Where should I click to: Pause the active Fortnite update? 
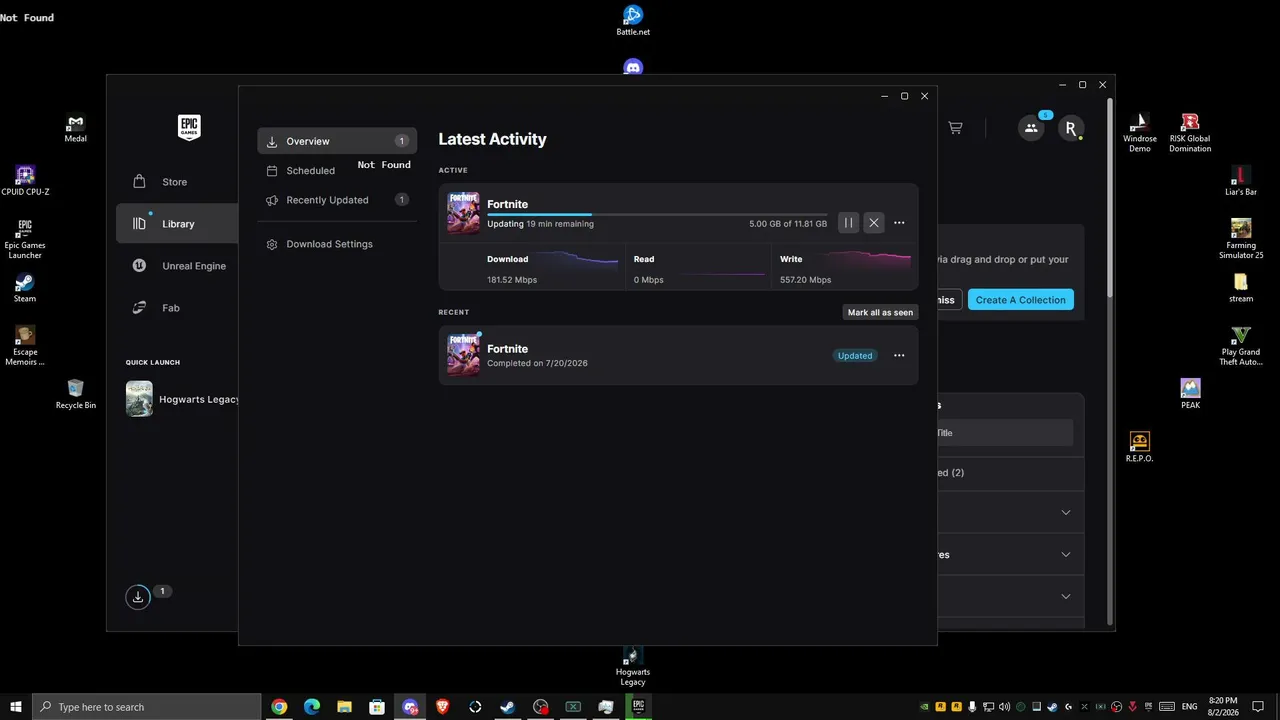pyautogui.click(x=848, y=223)
